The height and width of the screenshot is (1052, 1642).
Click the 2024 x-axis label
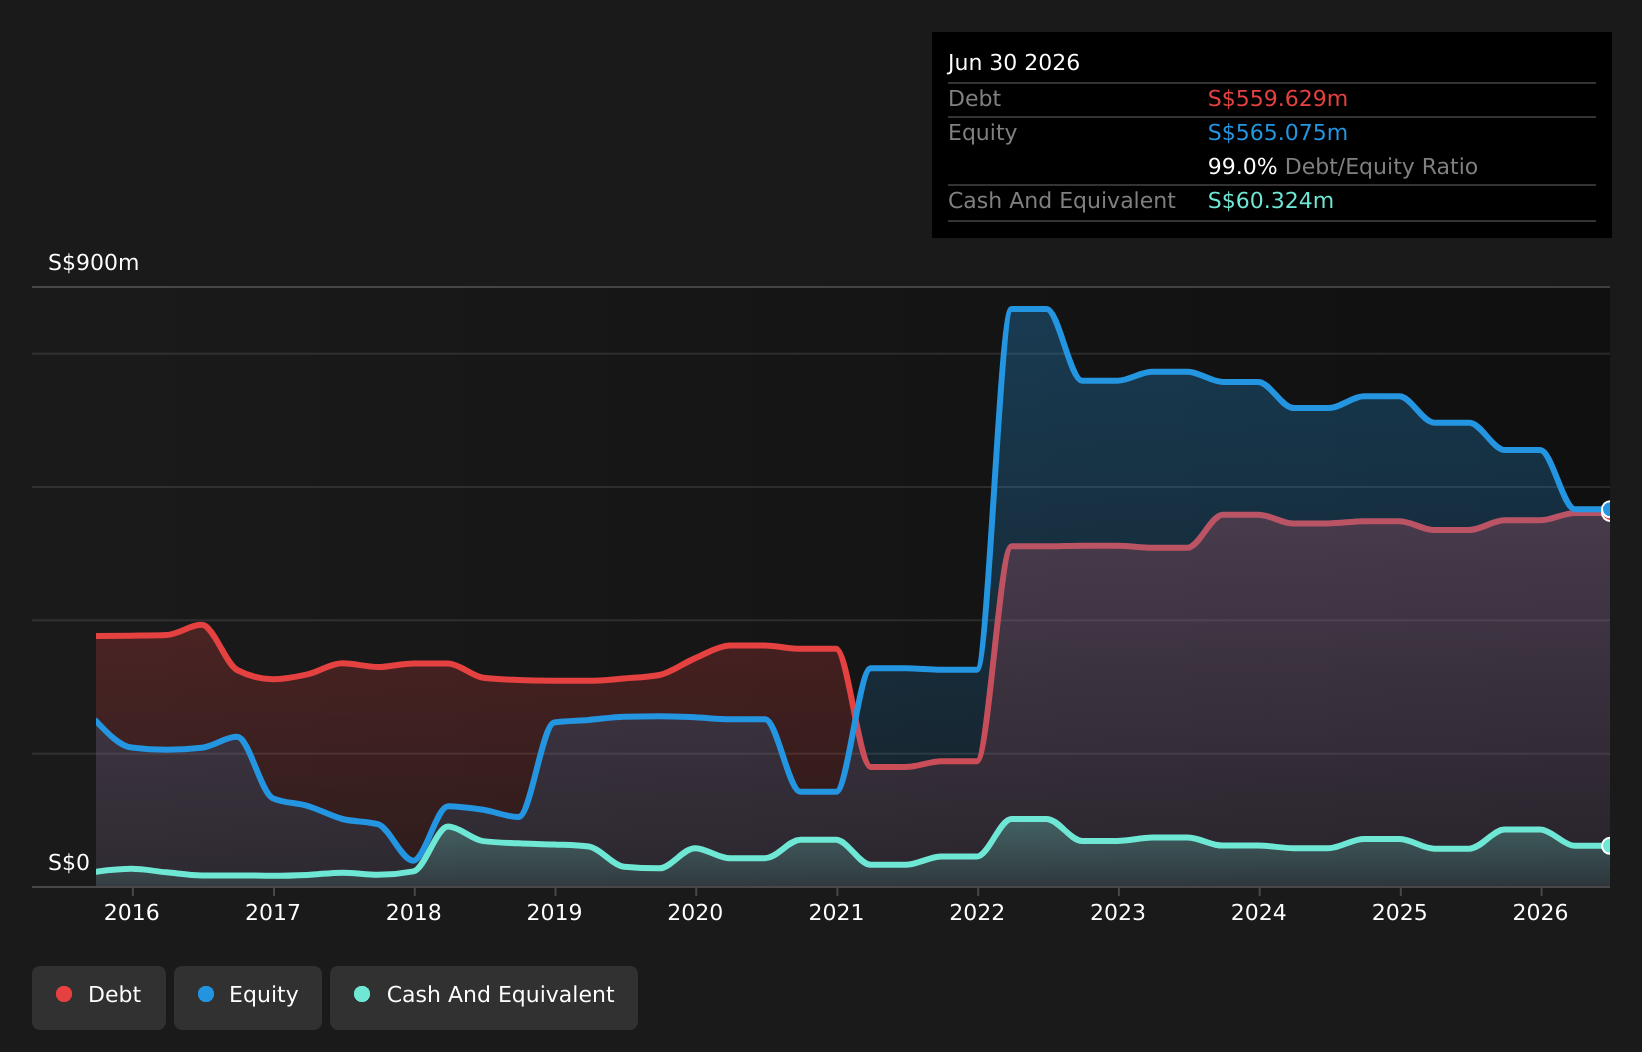(x=1259, y=912)
